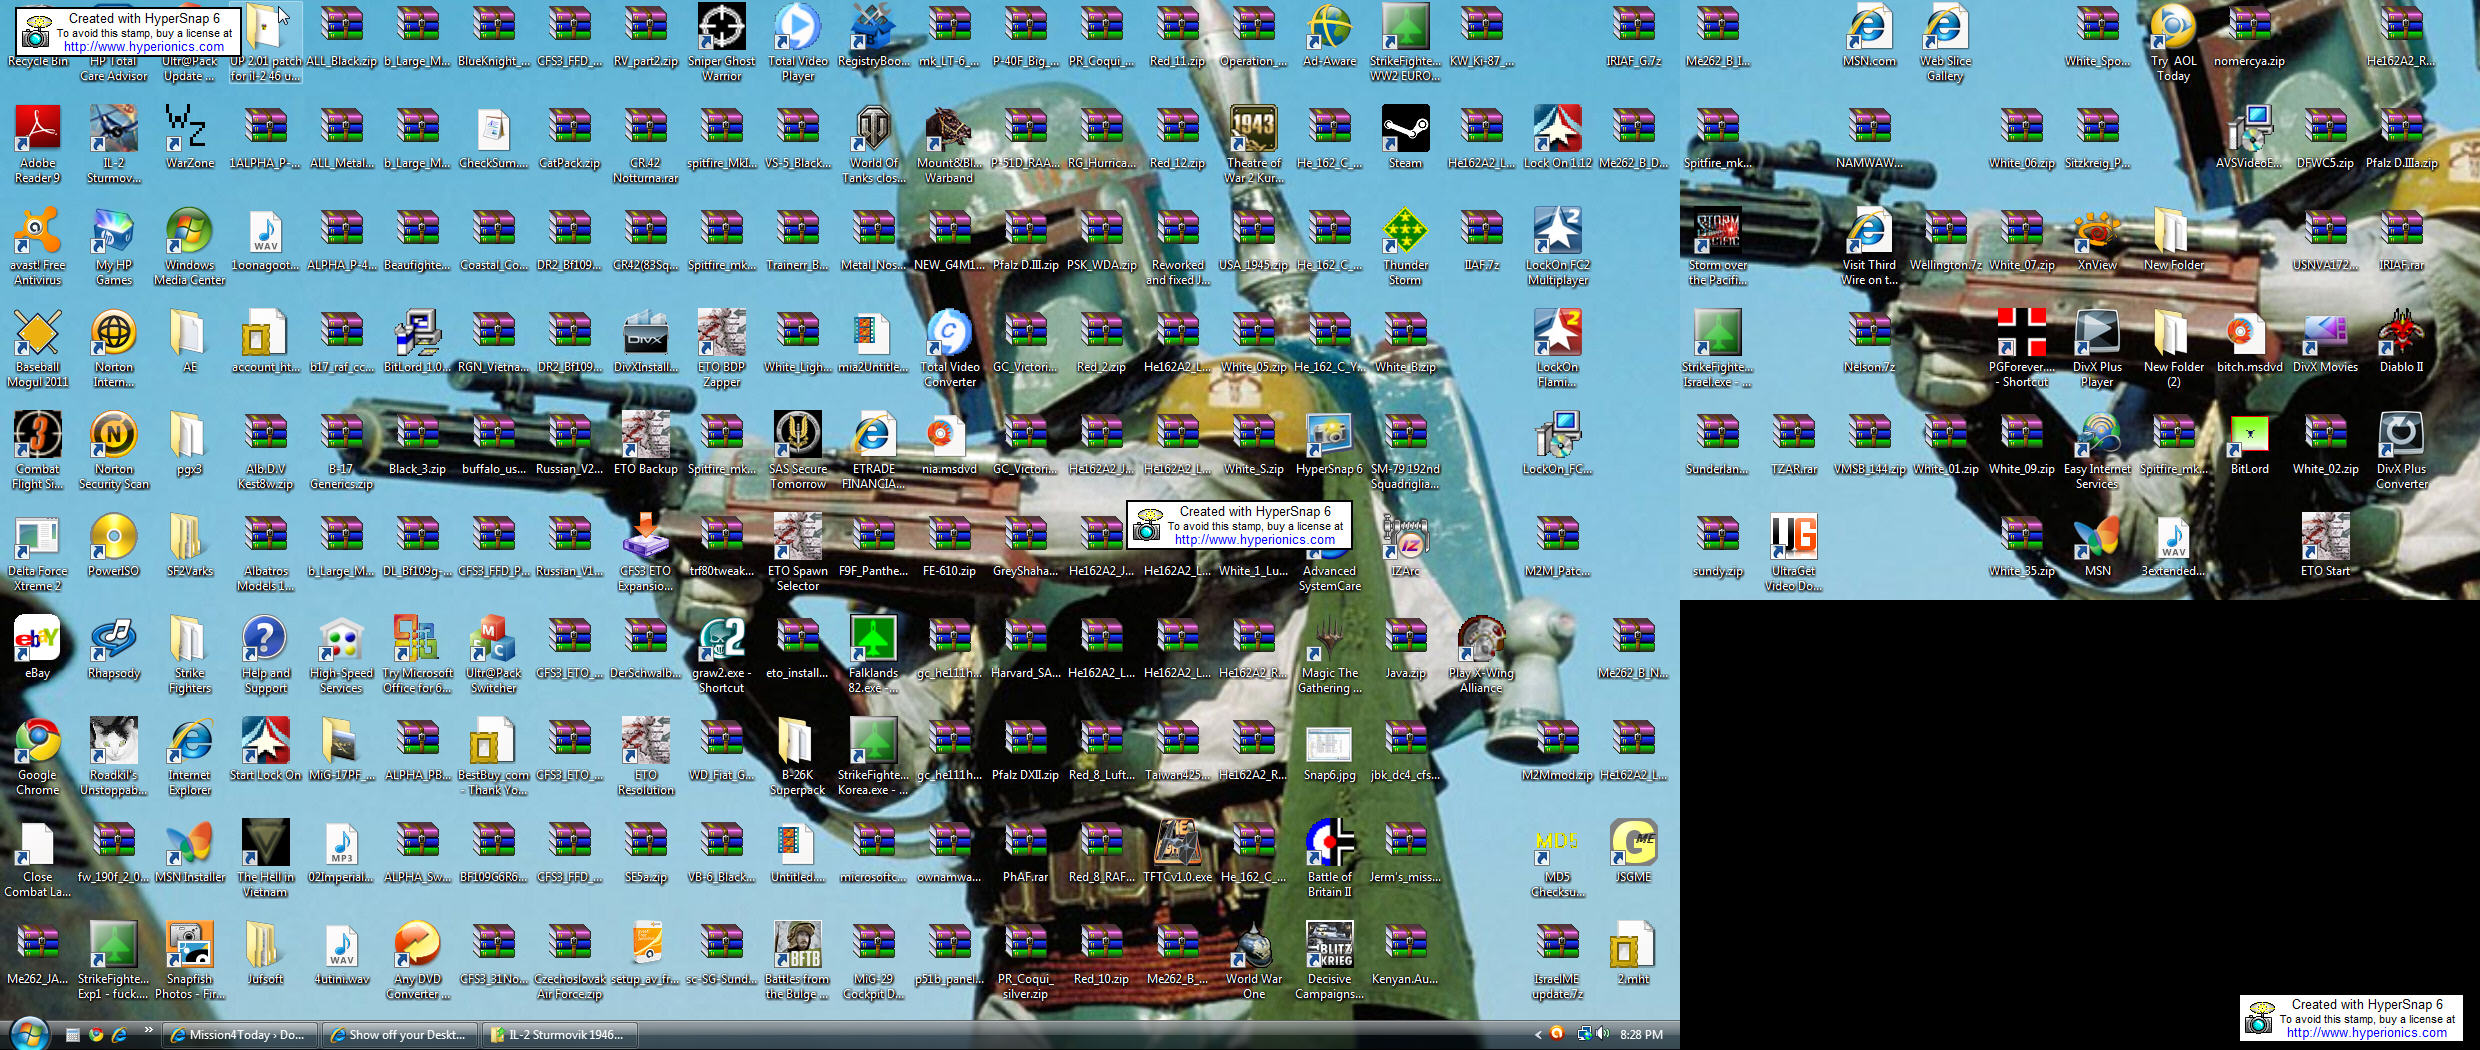
Task: Click the Any DVD Converter icon
Action: click(418, 961)
